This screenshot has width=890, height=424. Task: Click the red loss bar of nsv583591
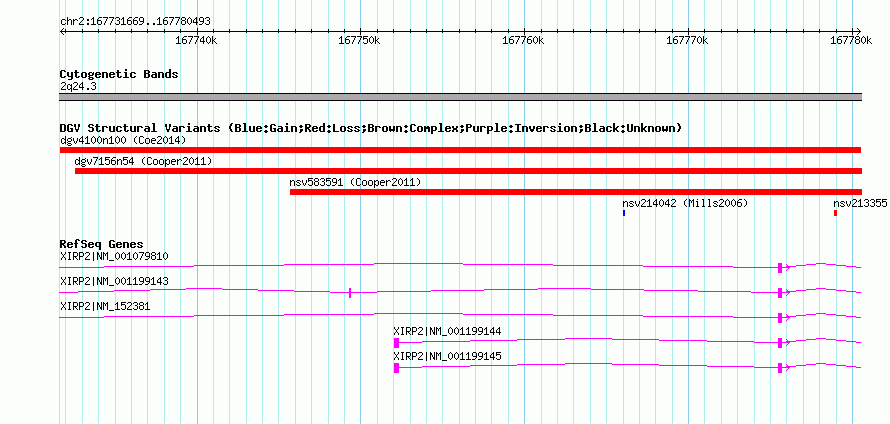tap(576, 192)
